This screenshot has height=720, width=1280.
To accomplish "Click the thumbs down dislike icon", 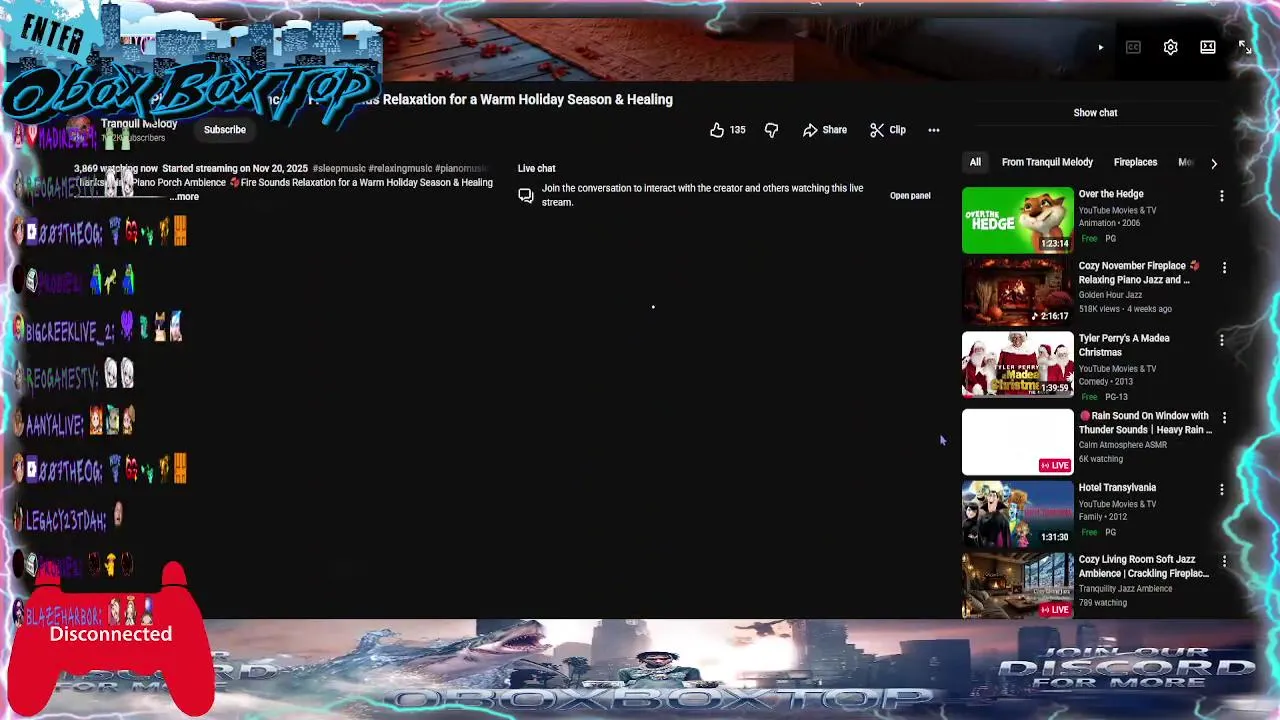I will [771, 130].
